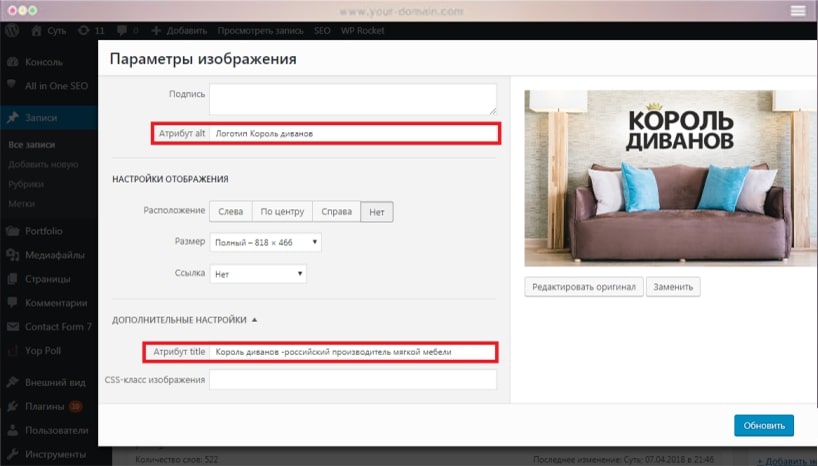Set alignment to 'Справа'
Viewport: 818px width, 466px height.
[336, 211]
